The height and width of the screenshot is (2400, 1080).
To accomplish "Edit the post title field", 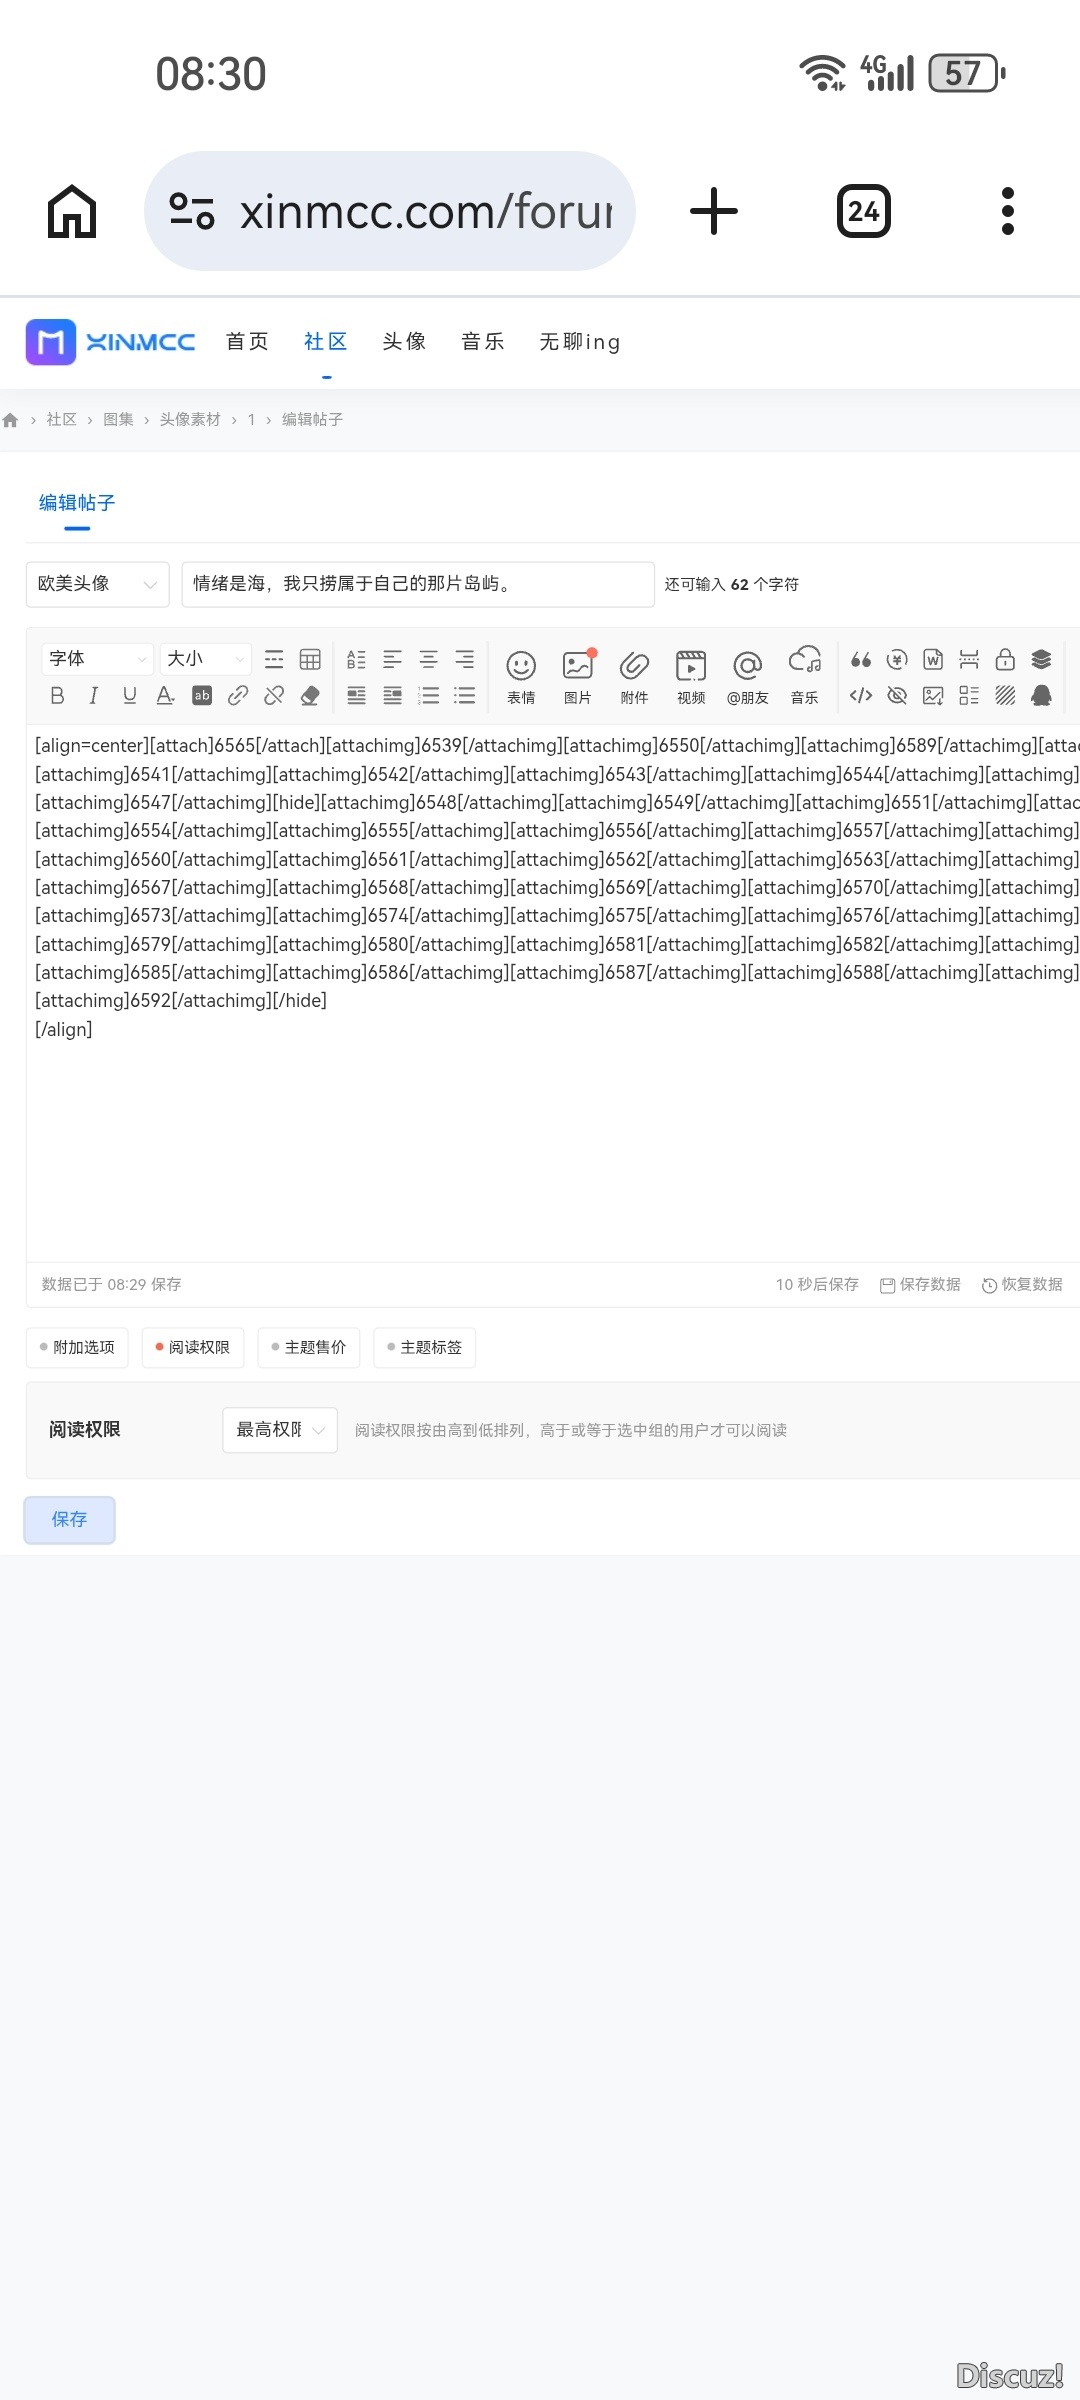I will tap(418, 584).
